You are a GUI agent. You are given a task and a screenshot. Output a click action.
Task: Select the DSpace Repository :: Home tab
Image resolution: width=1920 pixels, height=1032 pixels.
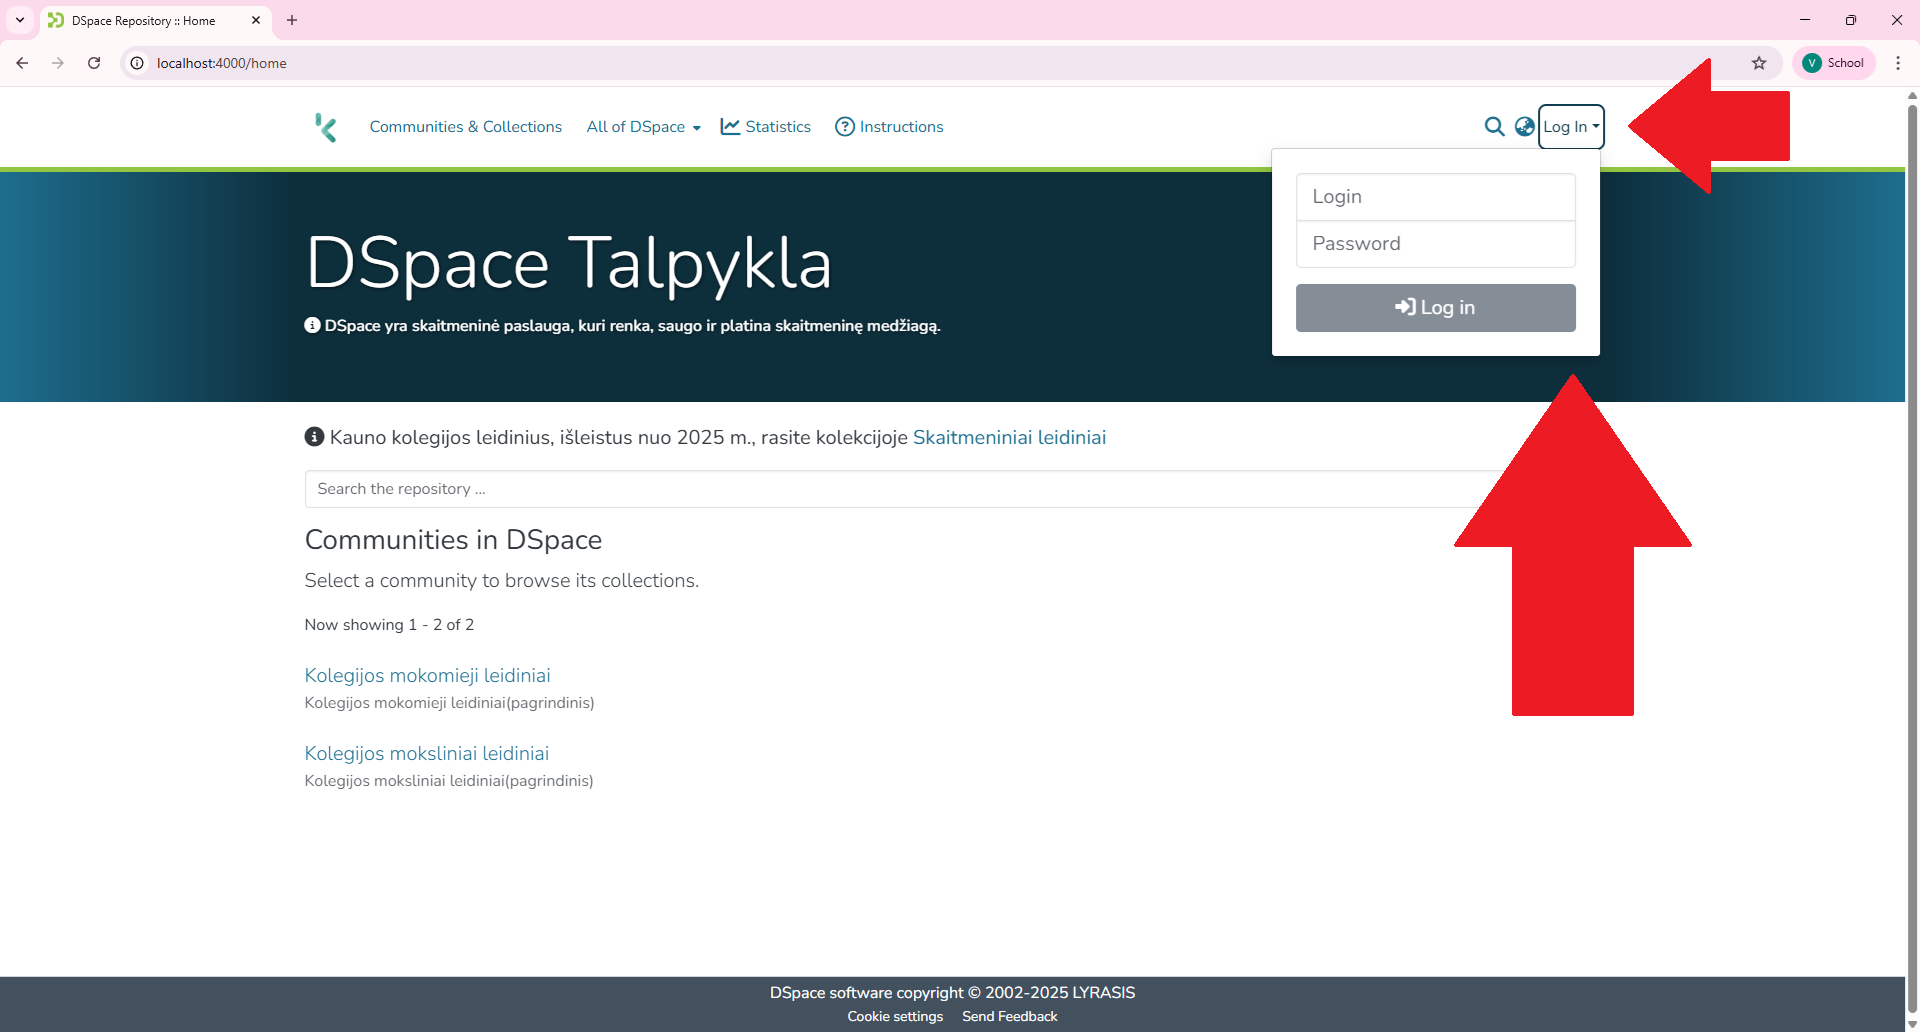[155, 20]
